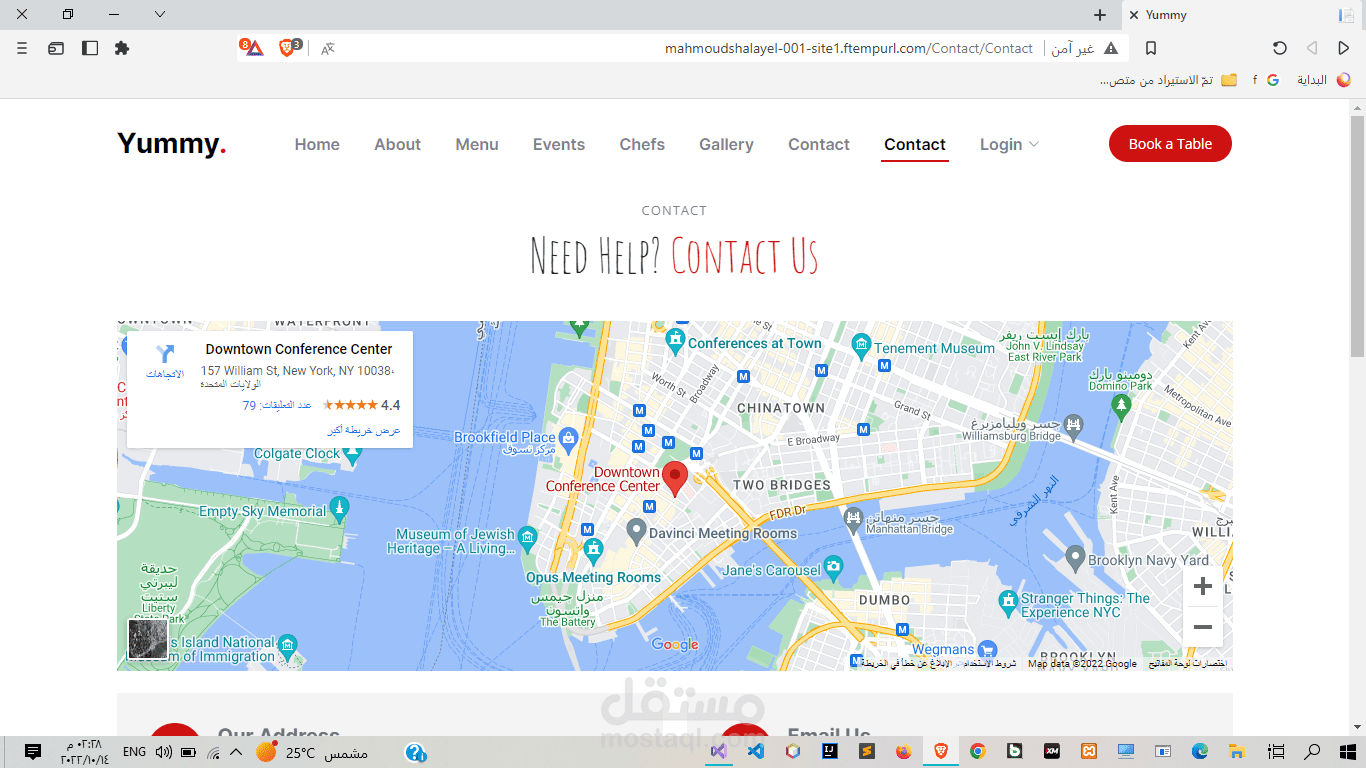Click Empty Sky Memorial marker
Image resolution: width=1366 pixels, height=768 pixels.
[340, 509]
